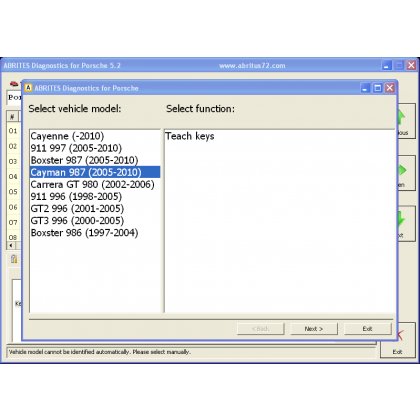Click Exit button in the dialog

367,329
